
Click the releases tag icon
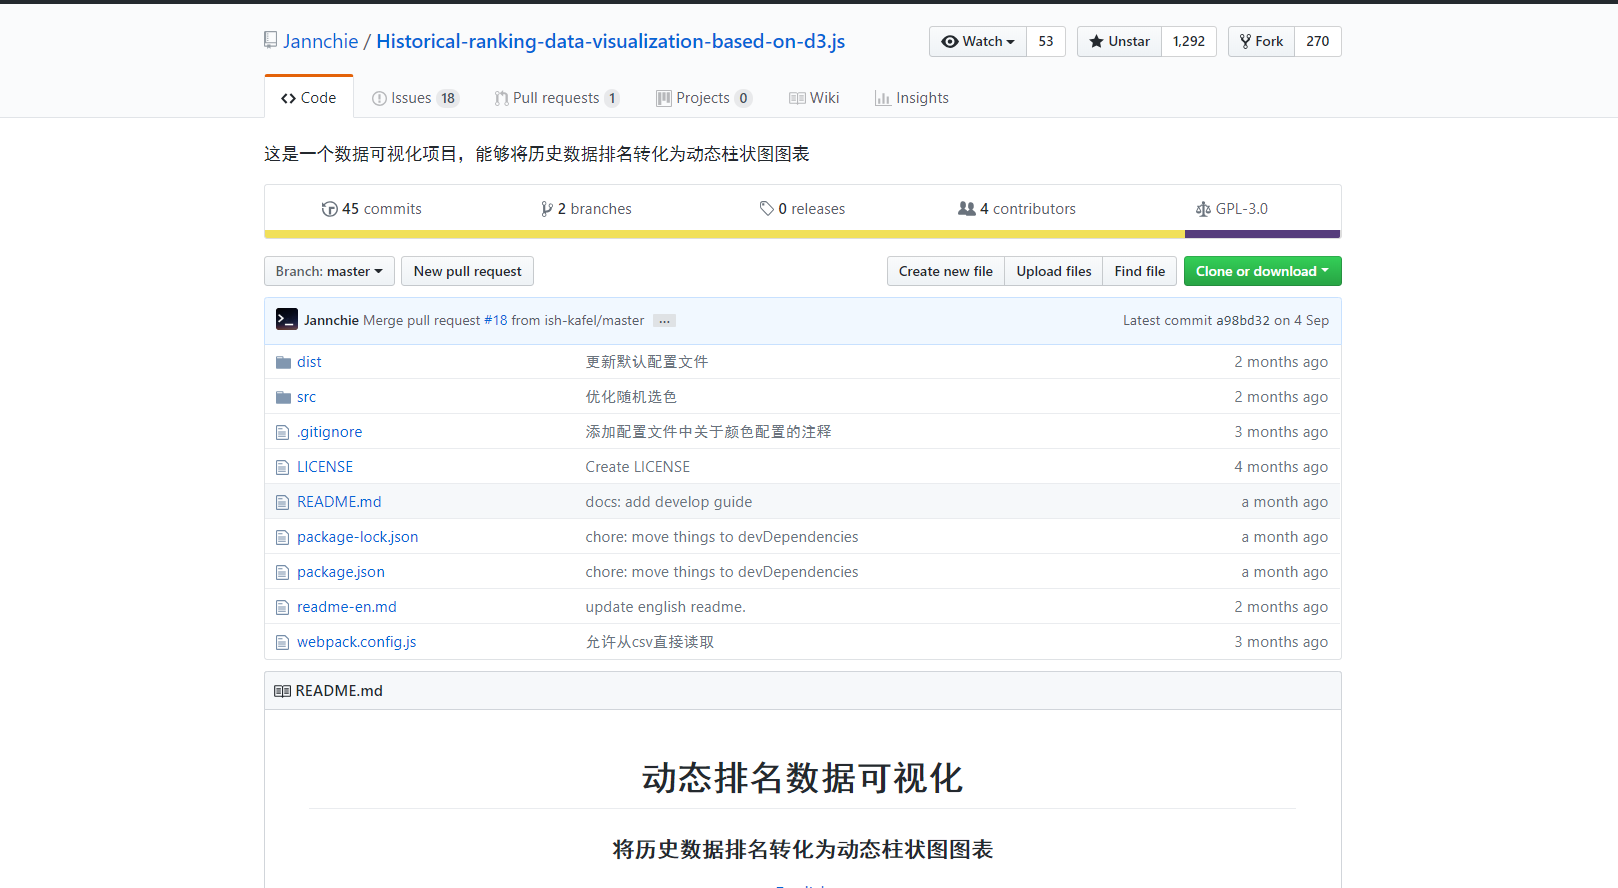(766, 209)
